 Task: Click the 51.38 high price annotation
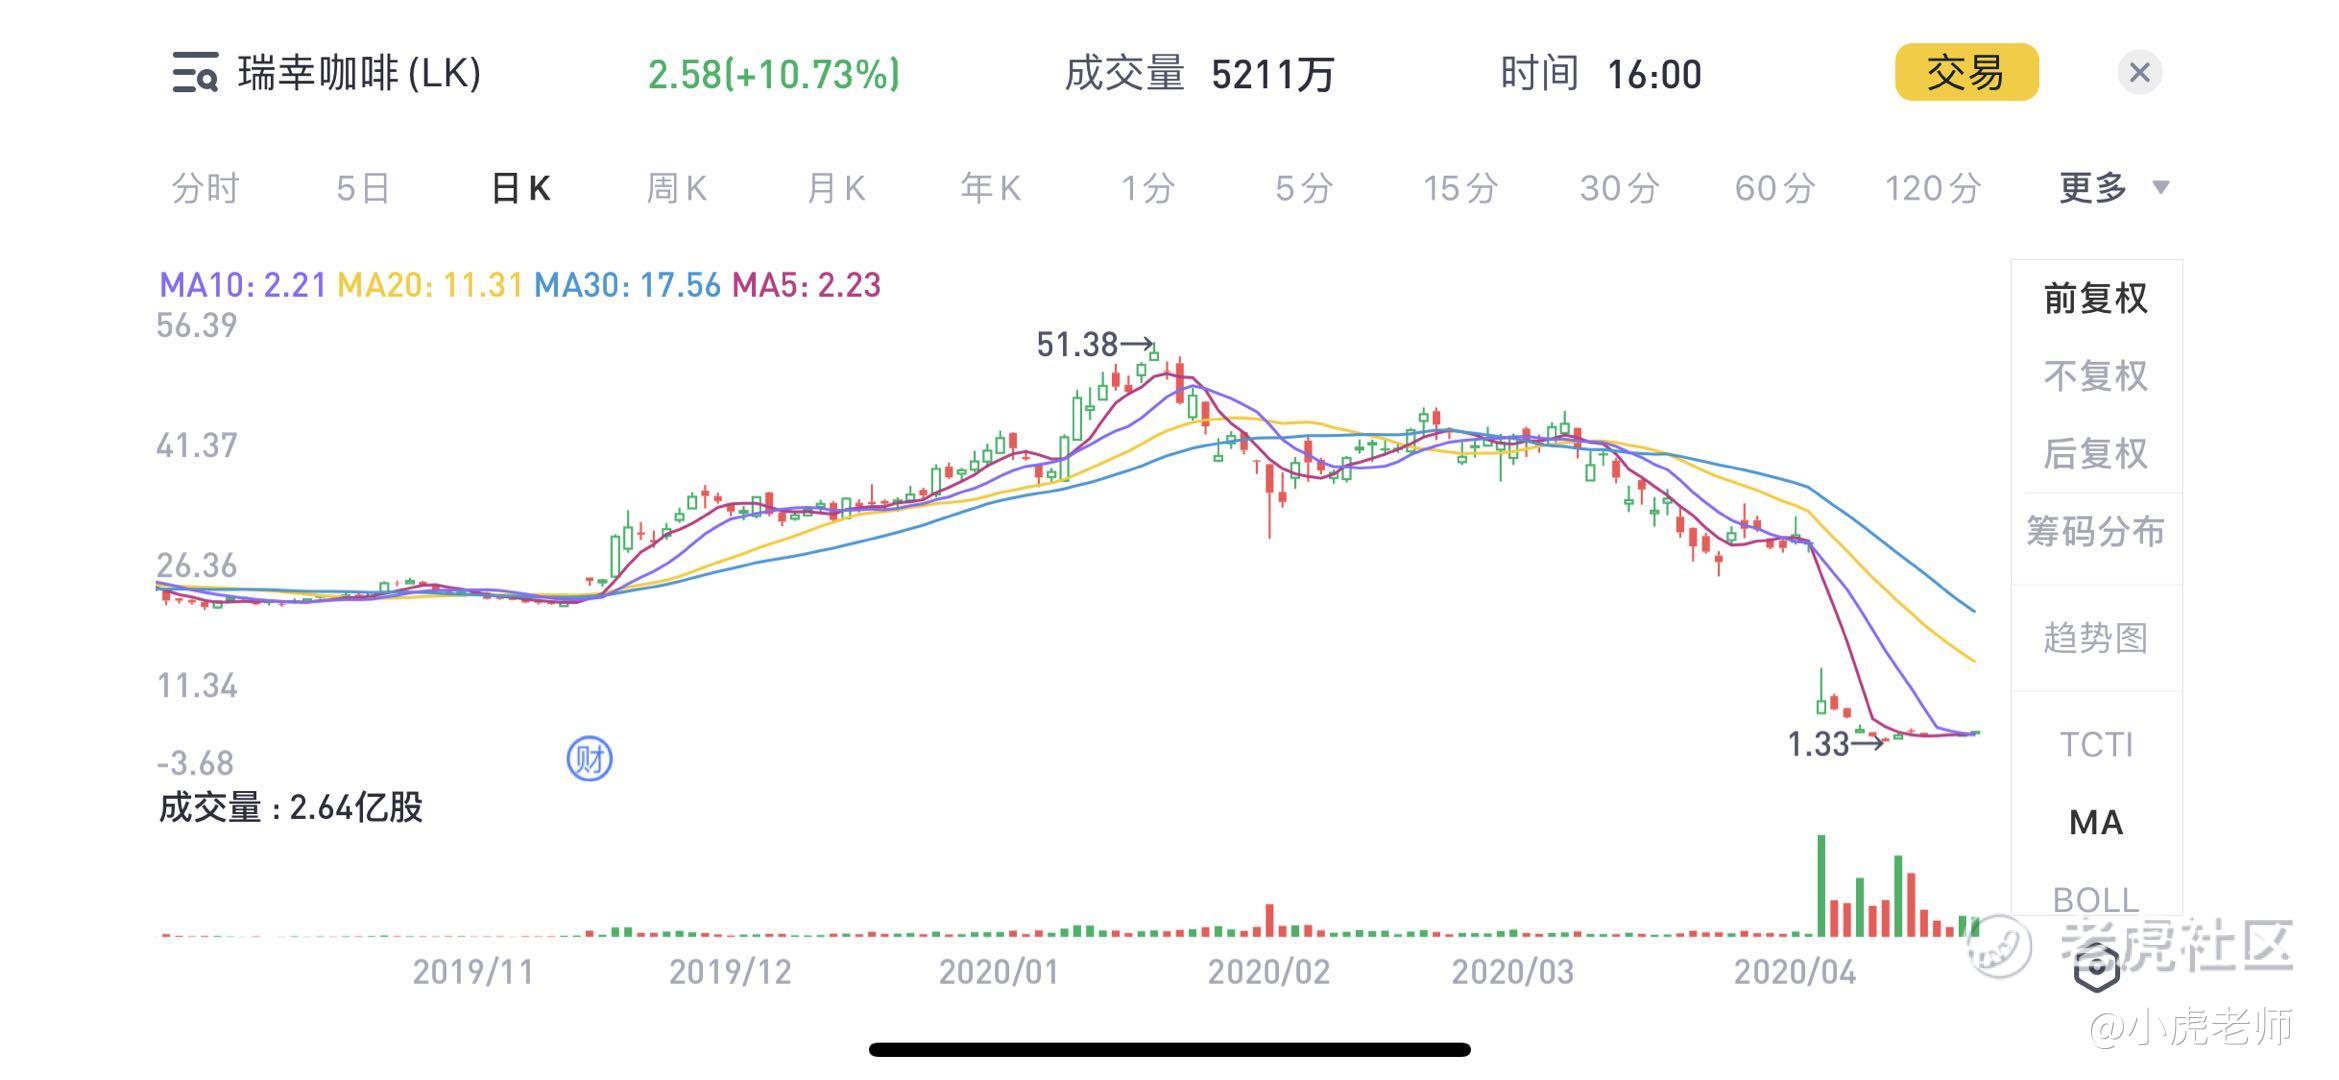coord(1094,345)
